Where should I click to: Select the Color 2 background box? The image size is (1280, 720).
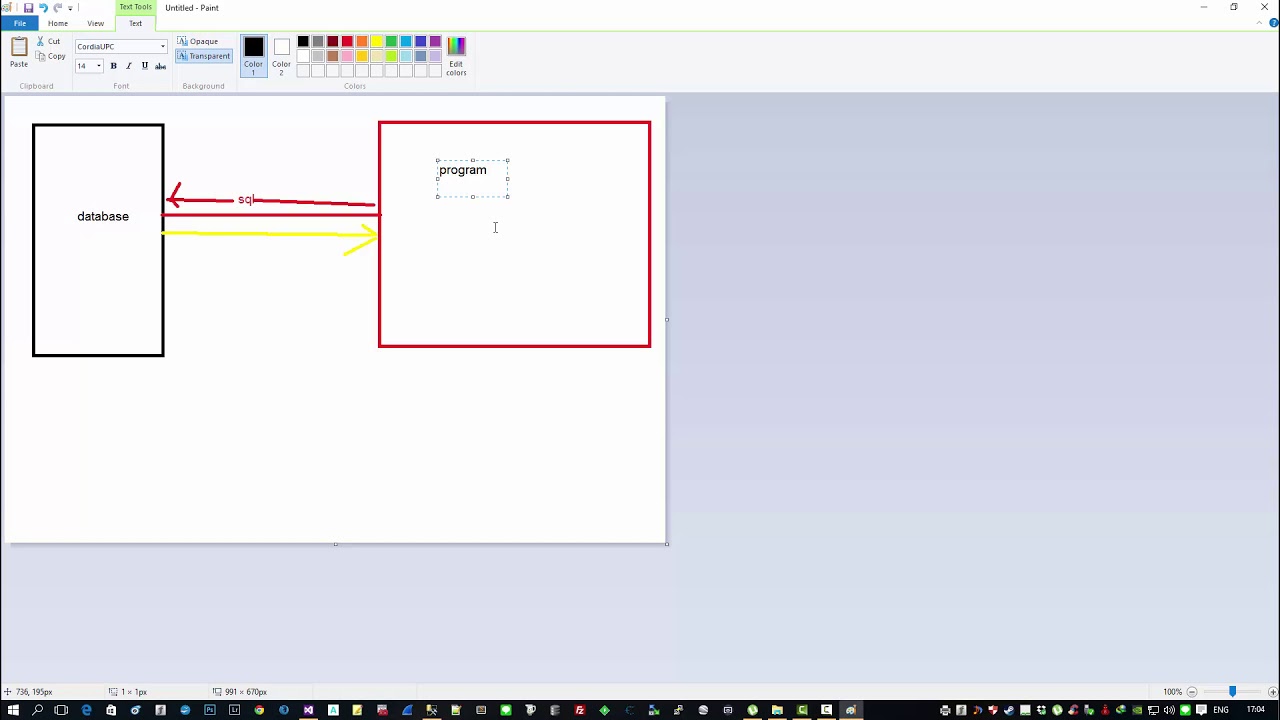coord(281,56)
